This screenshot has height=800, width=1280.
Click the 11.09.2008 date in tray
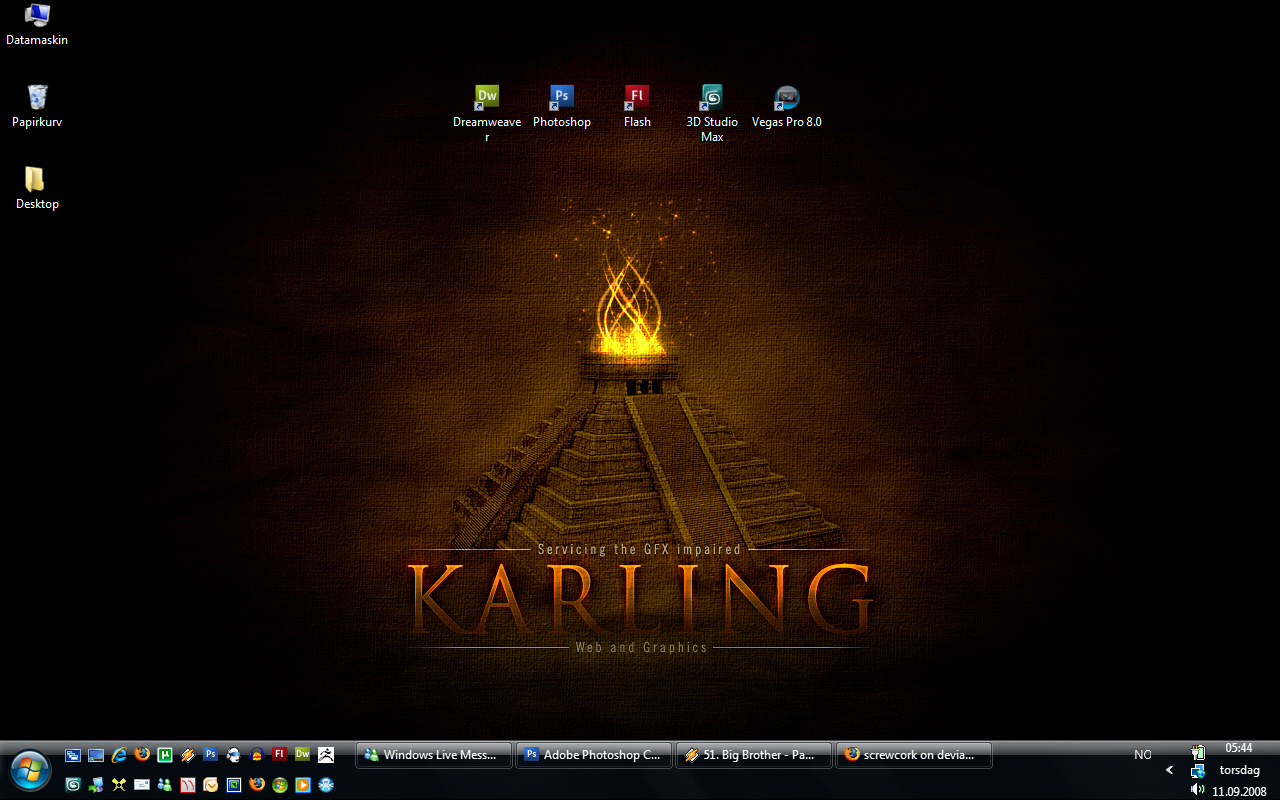click(x=1239, y=791)
